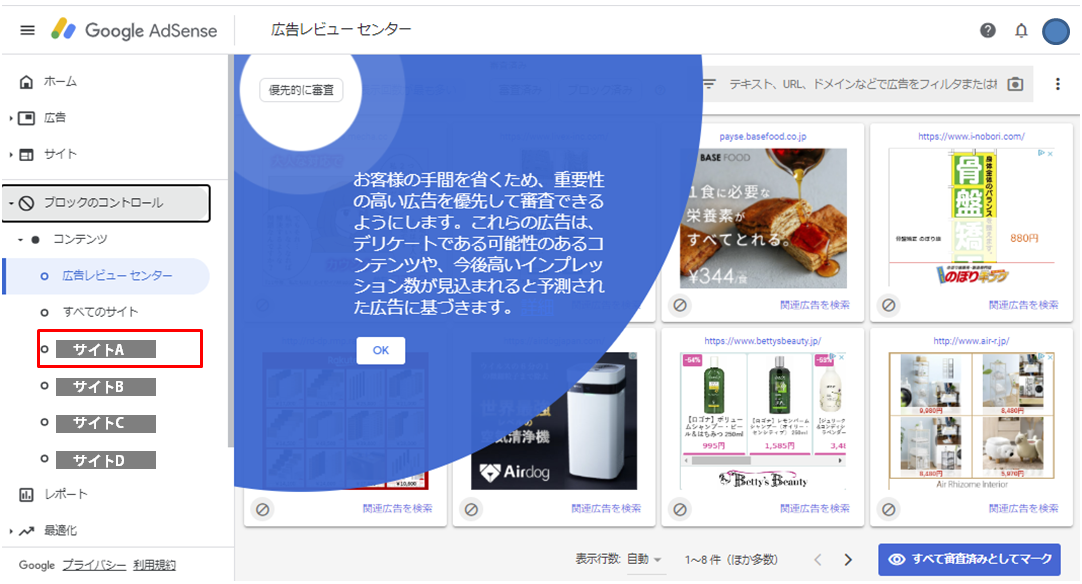Show notifications via the bell icon
Viewport: 1082px width, 584px height.
(x=1021, y=30)
